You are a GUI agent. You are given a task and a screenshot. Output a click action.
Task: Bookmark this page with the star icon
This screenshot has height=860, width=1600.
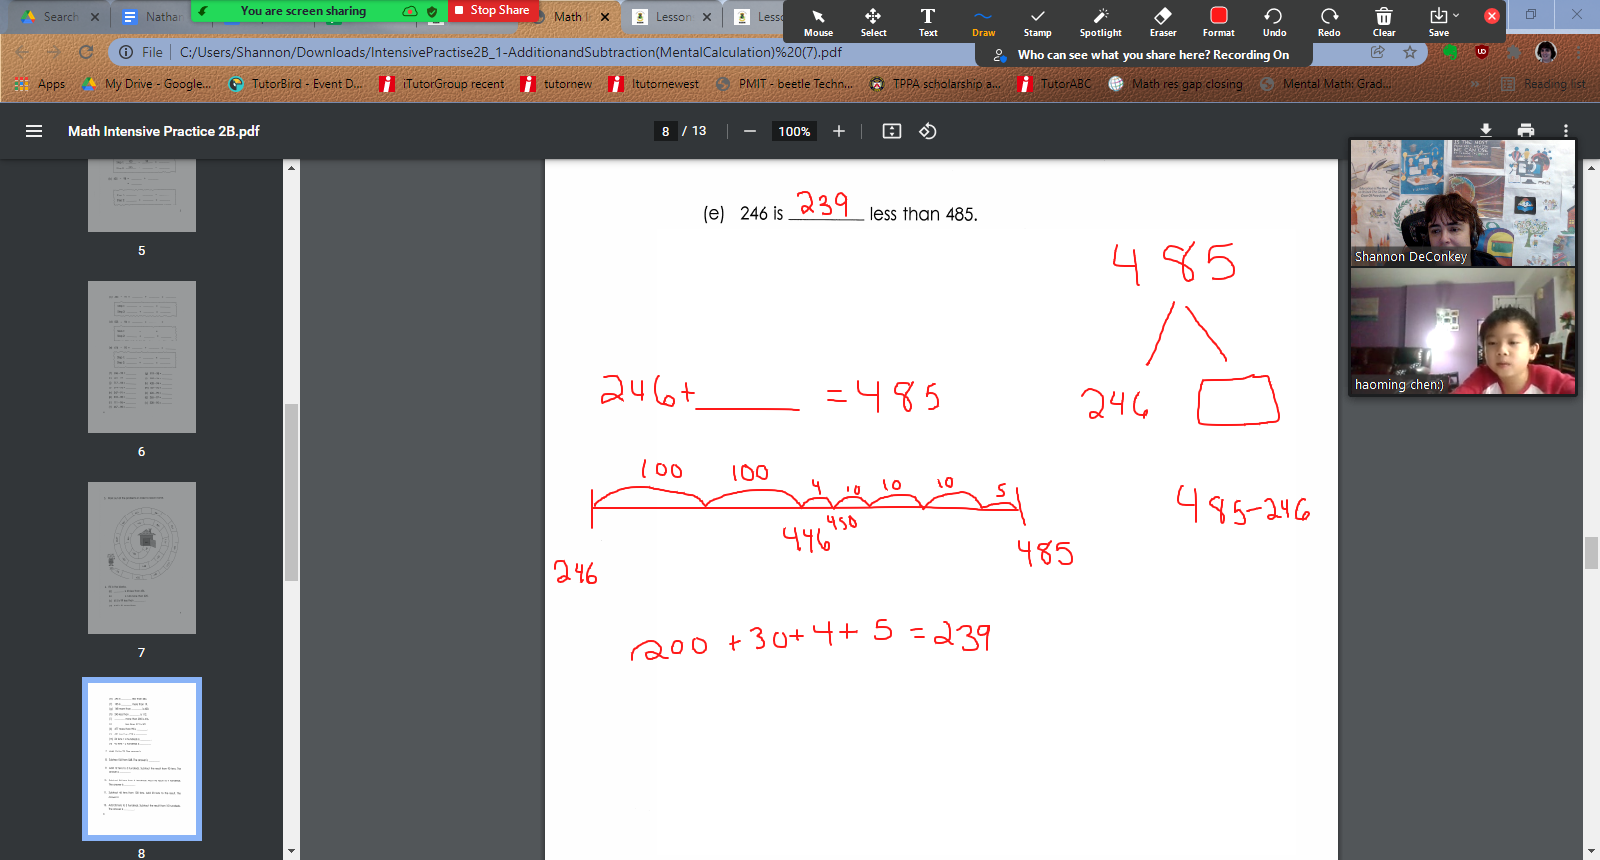point(1410,52)
